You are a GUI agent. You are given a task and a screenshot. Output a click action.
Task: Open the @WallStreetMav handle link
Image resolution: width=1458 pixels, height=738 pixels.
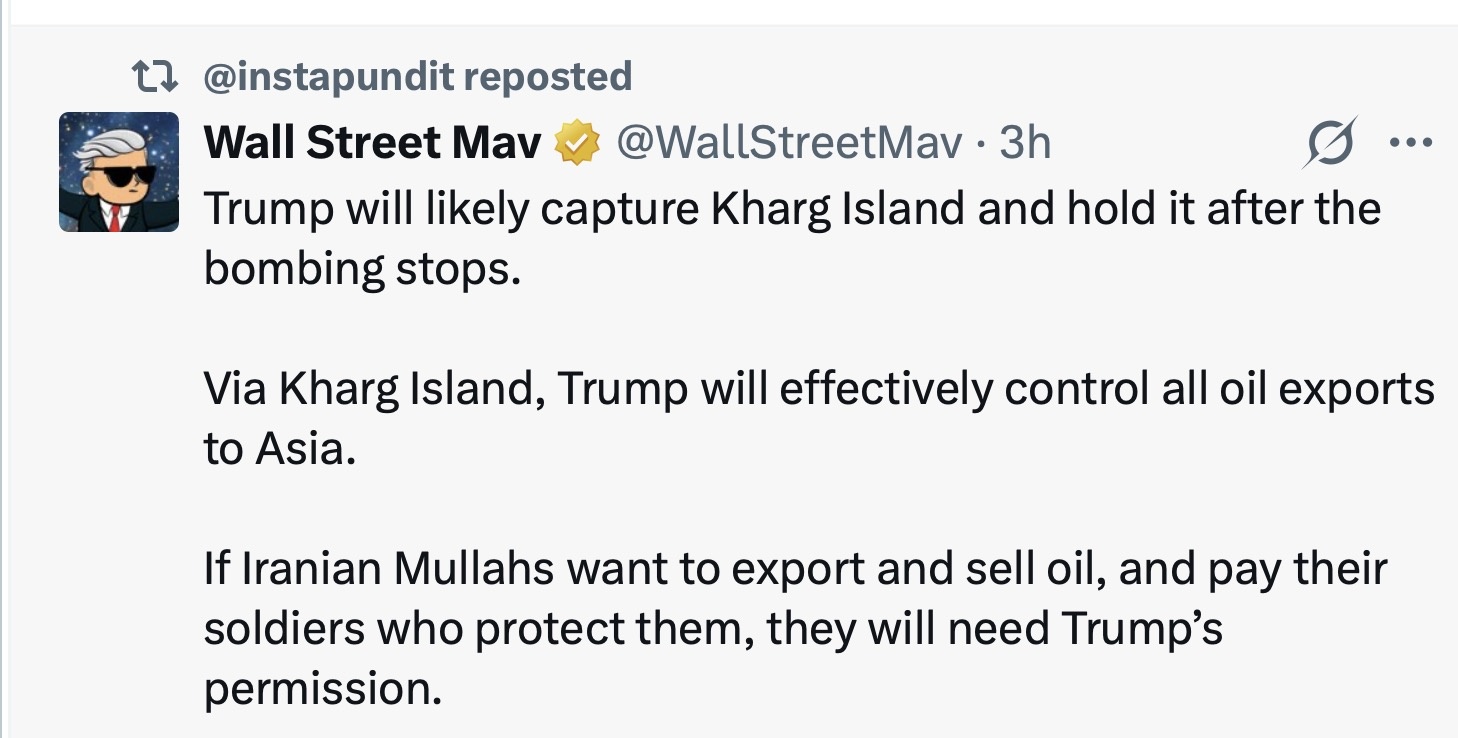coord(789,144)
